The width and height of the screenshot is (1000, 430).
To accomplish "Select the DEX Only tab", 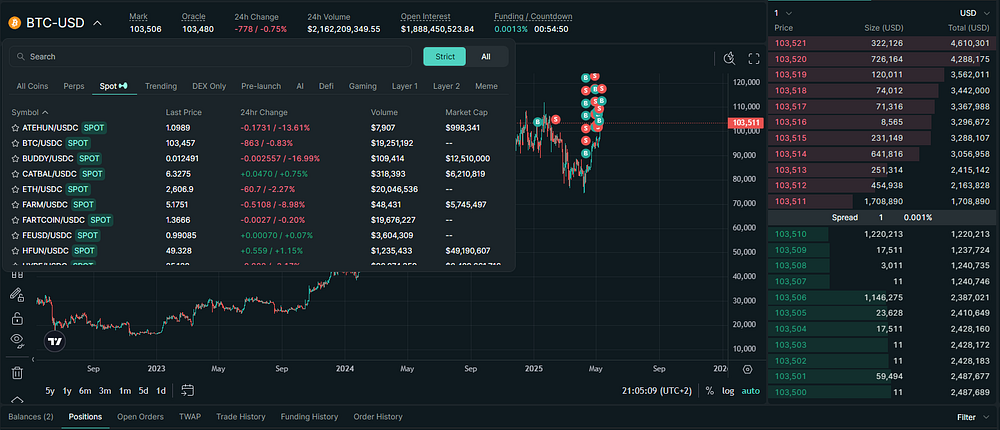I will (209, 86).
